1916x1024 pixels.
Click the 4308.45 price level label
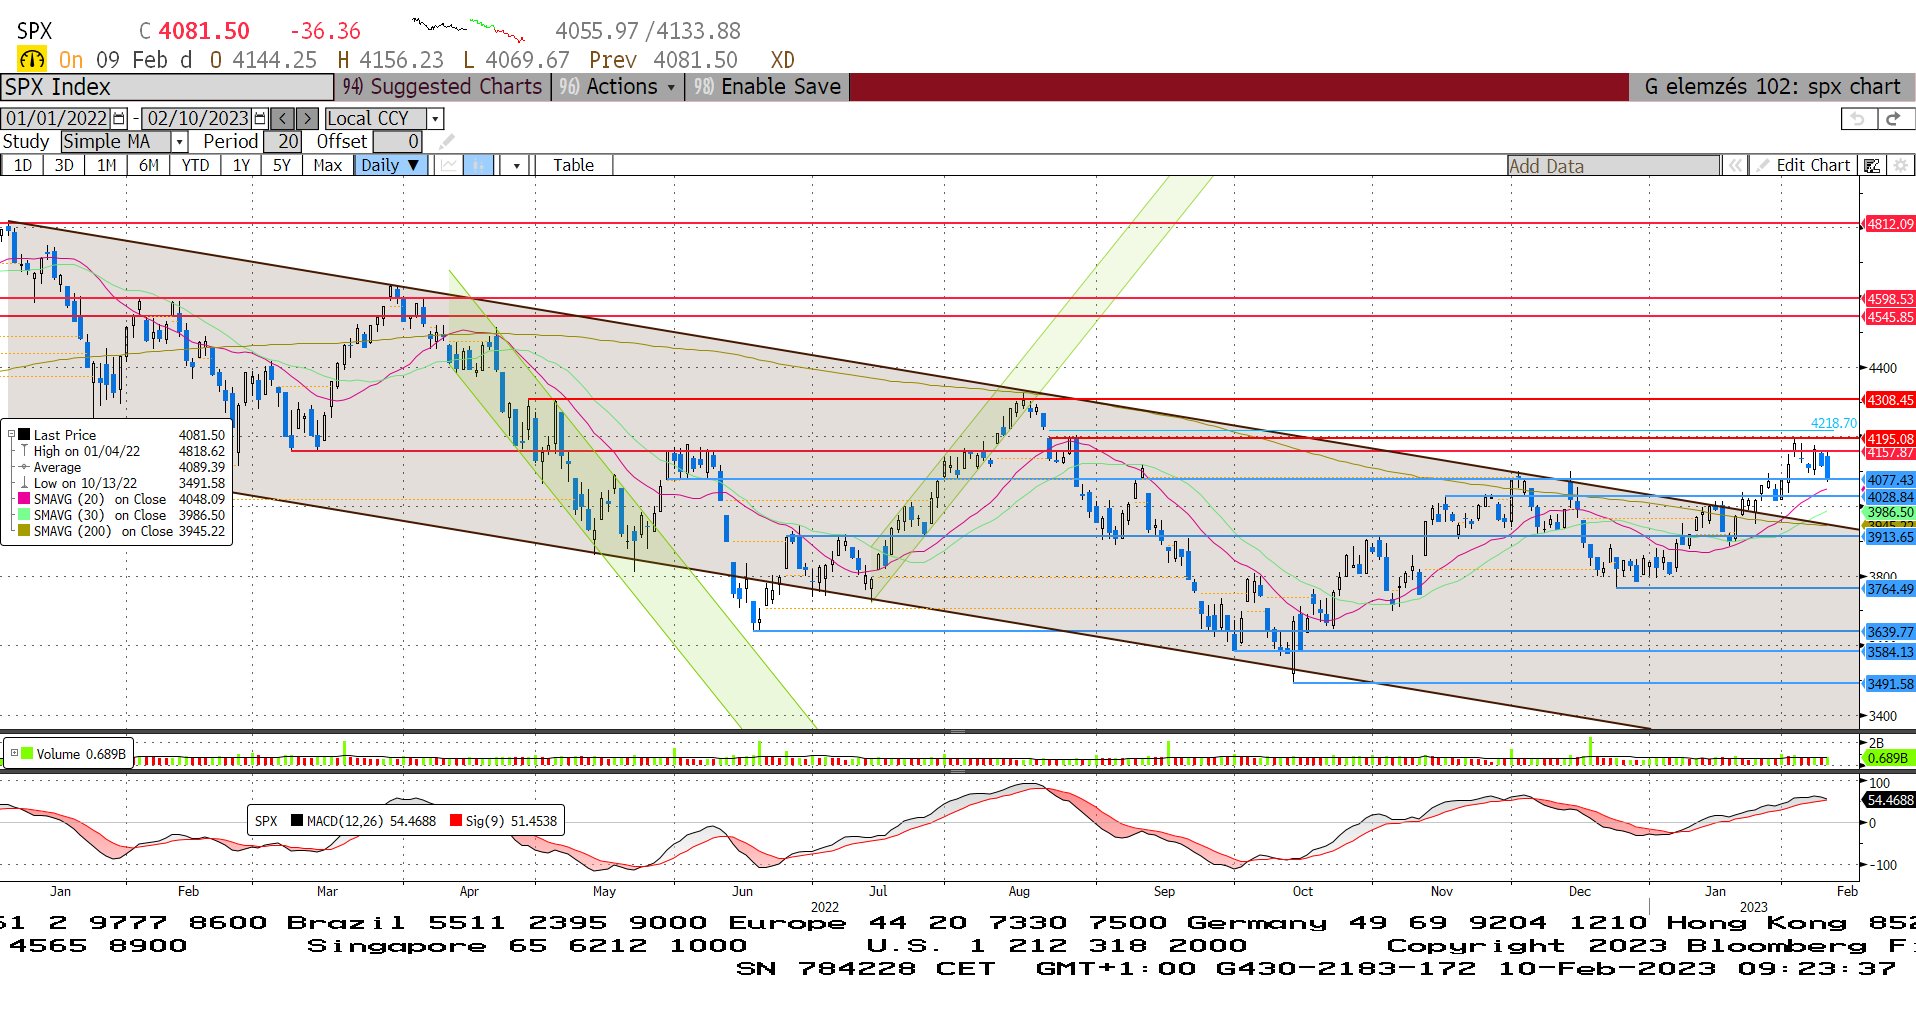(1890, 400)
